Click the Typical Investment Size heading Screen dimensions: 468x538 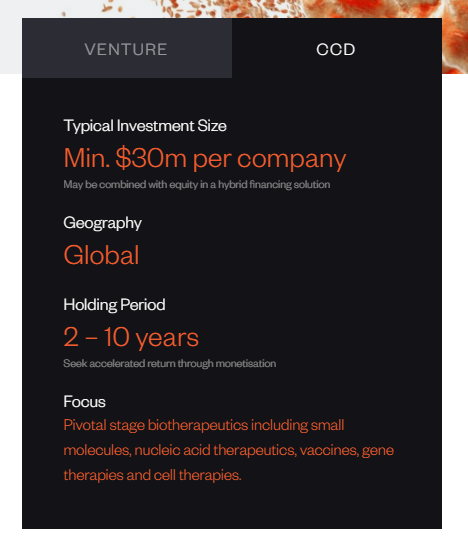pos(145,126)
